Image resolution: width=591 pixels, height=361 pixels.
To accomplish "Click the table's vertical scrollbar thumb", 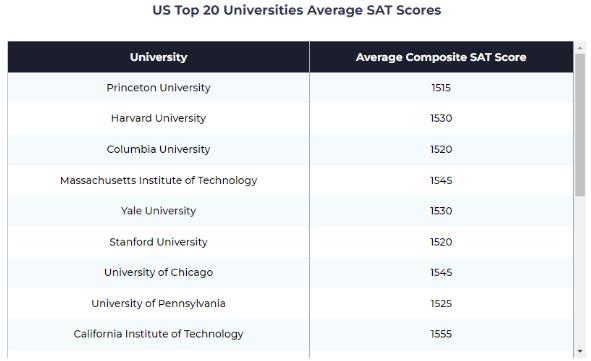I will [580, 125].
